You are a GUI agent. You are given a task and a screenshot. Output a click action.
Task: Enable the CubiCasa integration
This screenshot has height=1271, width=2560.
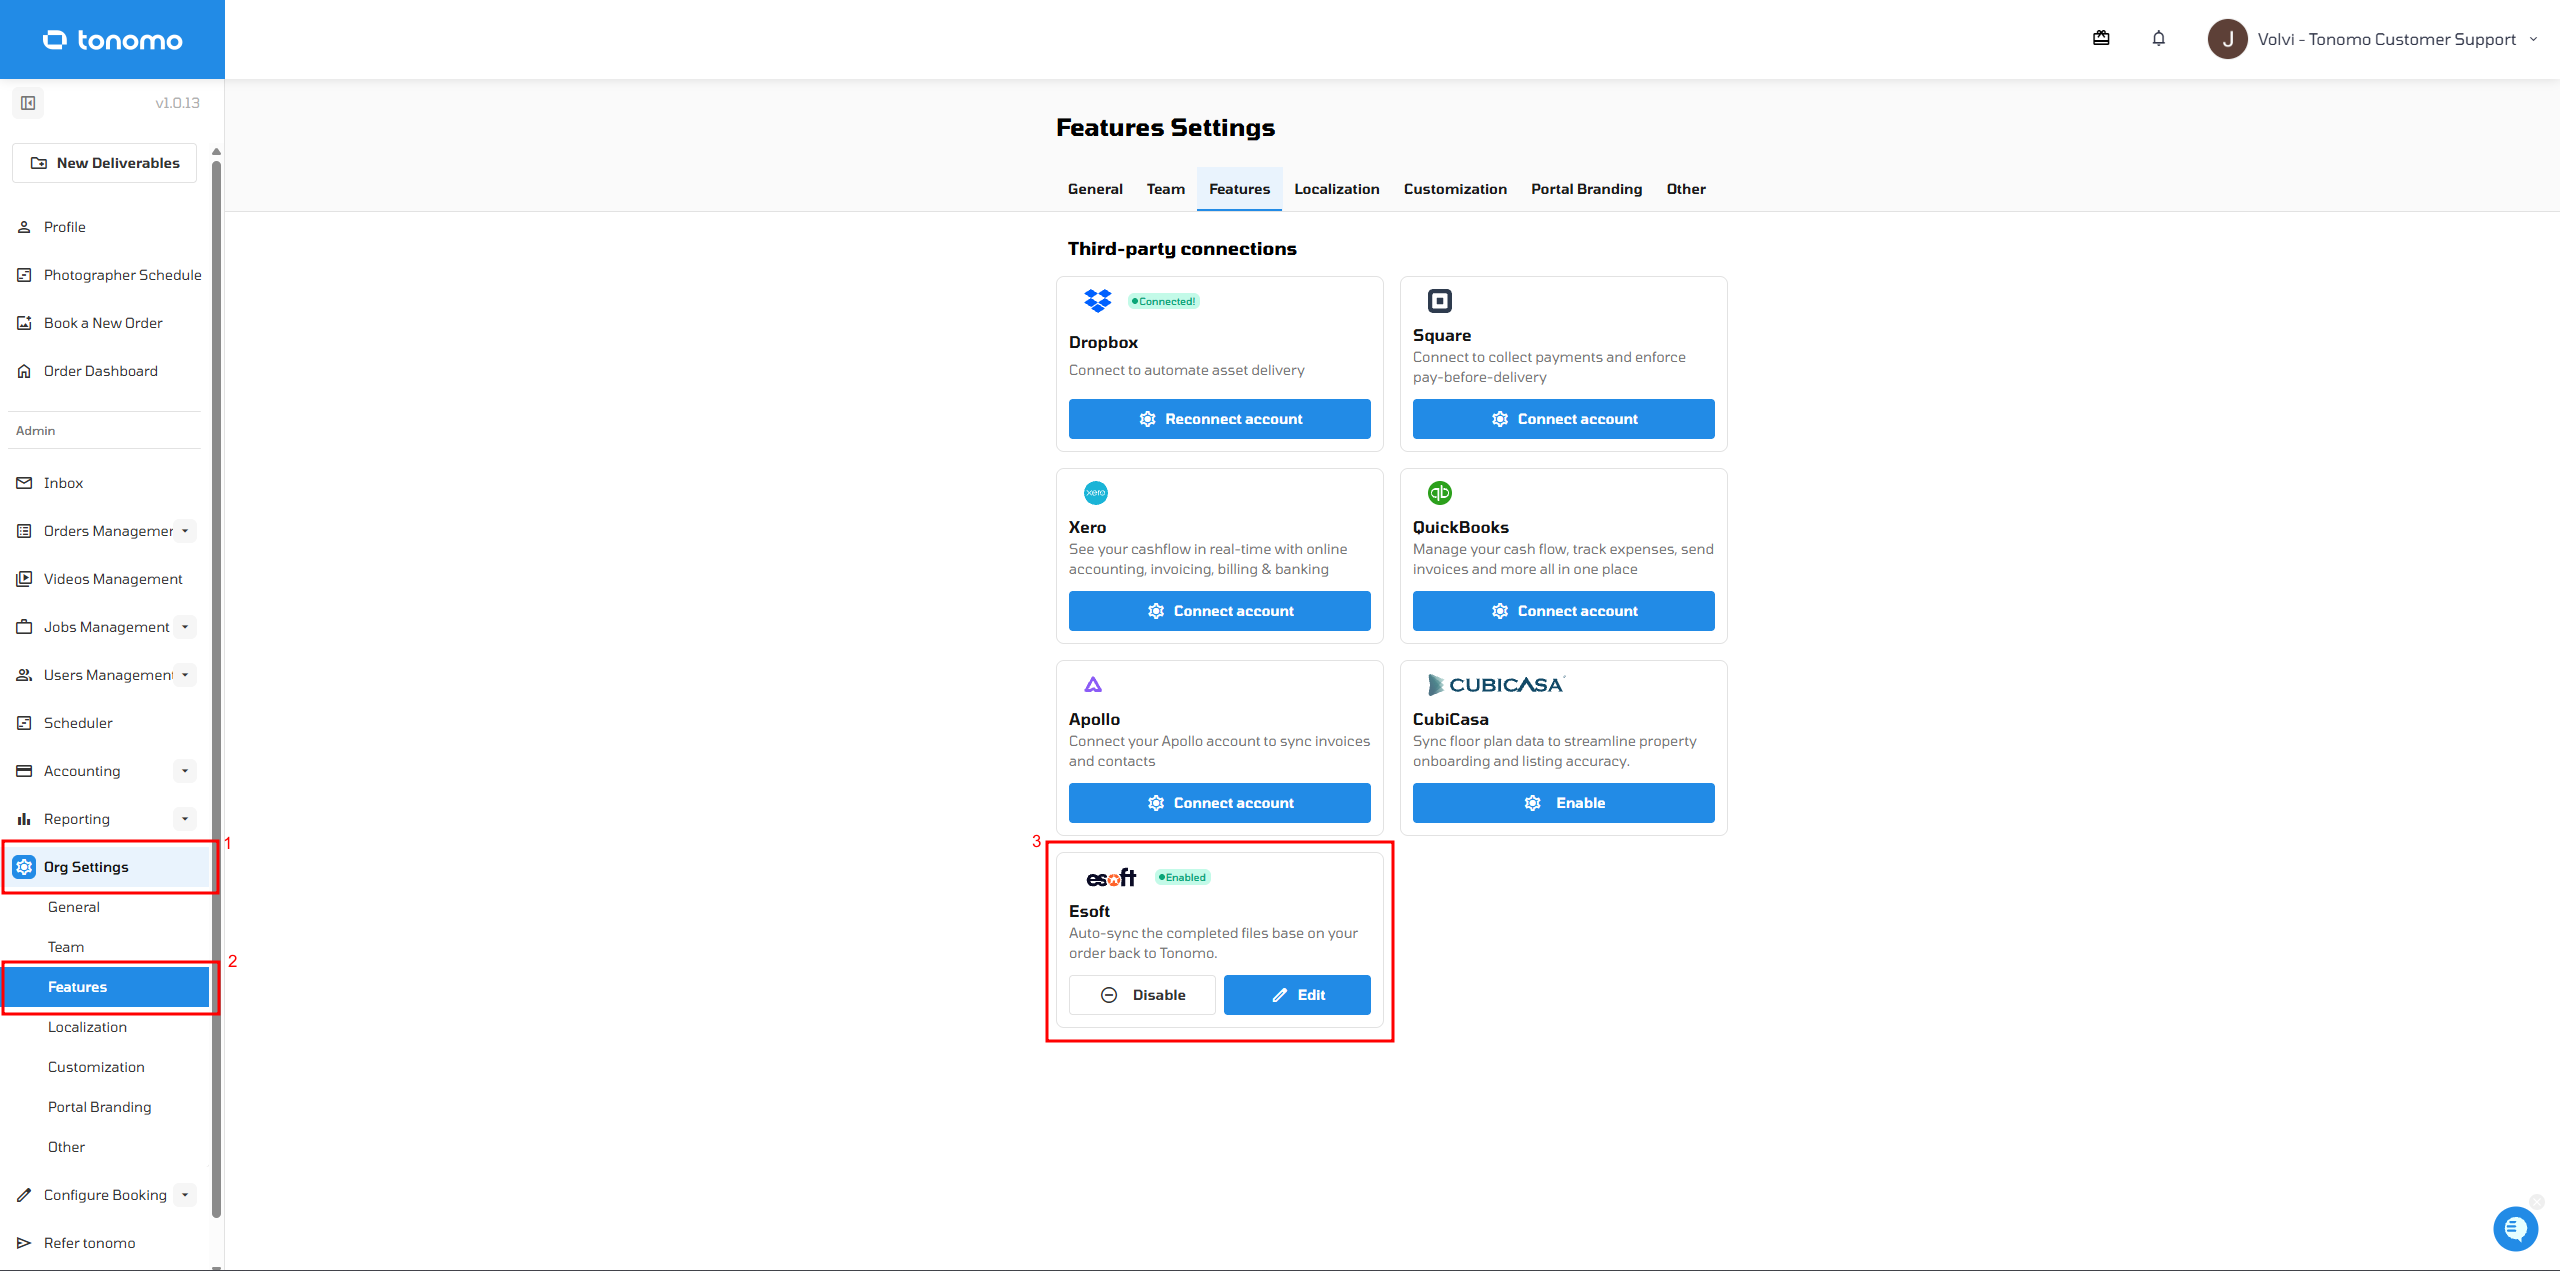point(1563,803)
